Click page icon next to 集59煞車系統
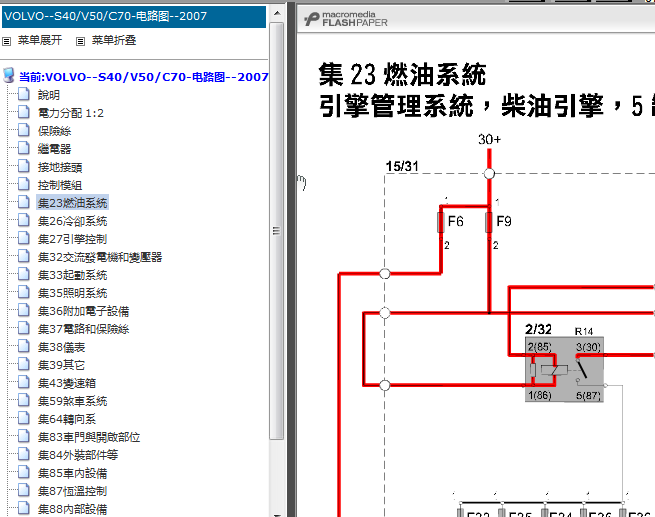 (24, 400)
